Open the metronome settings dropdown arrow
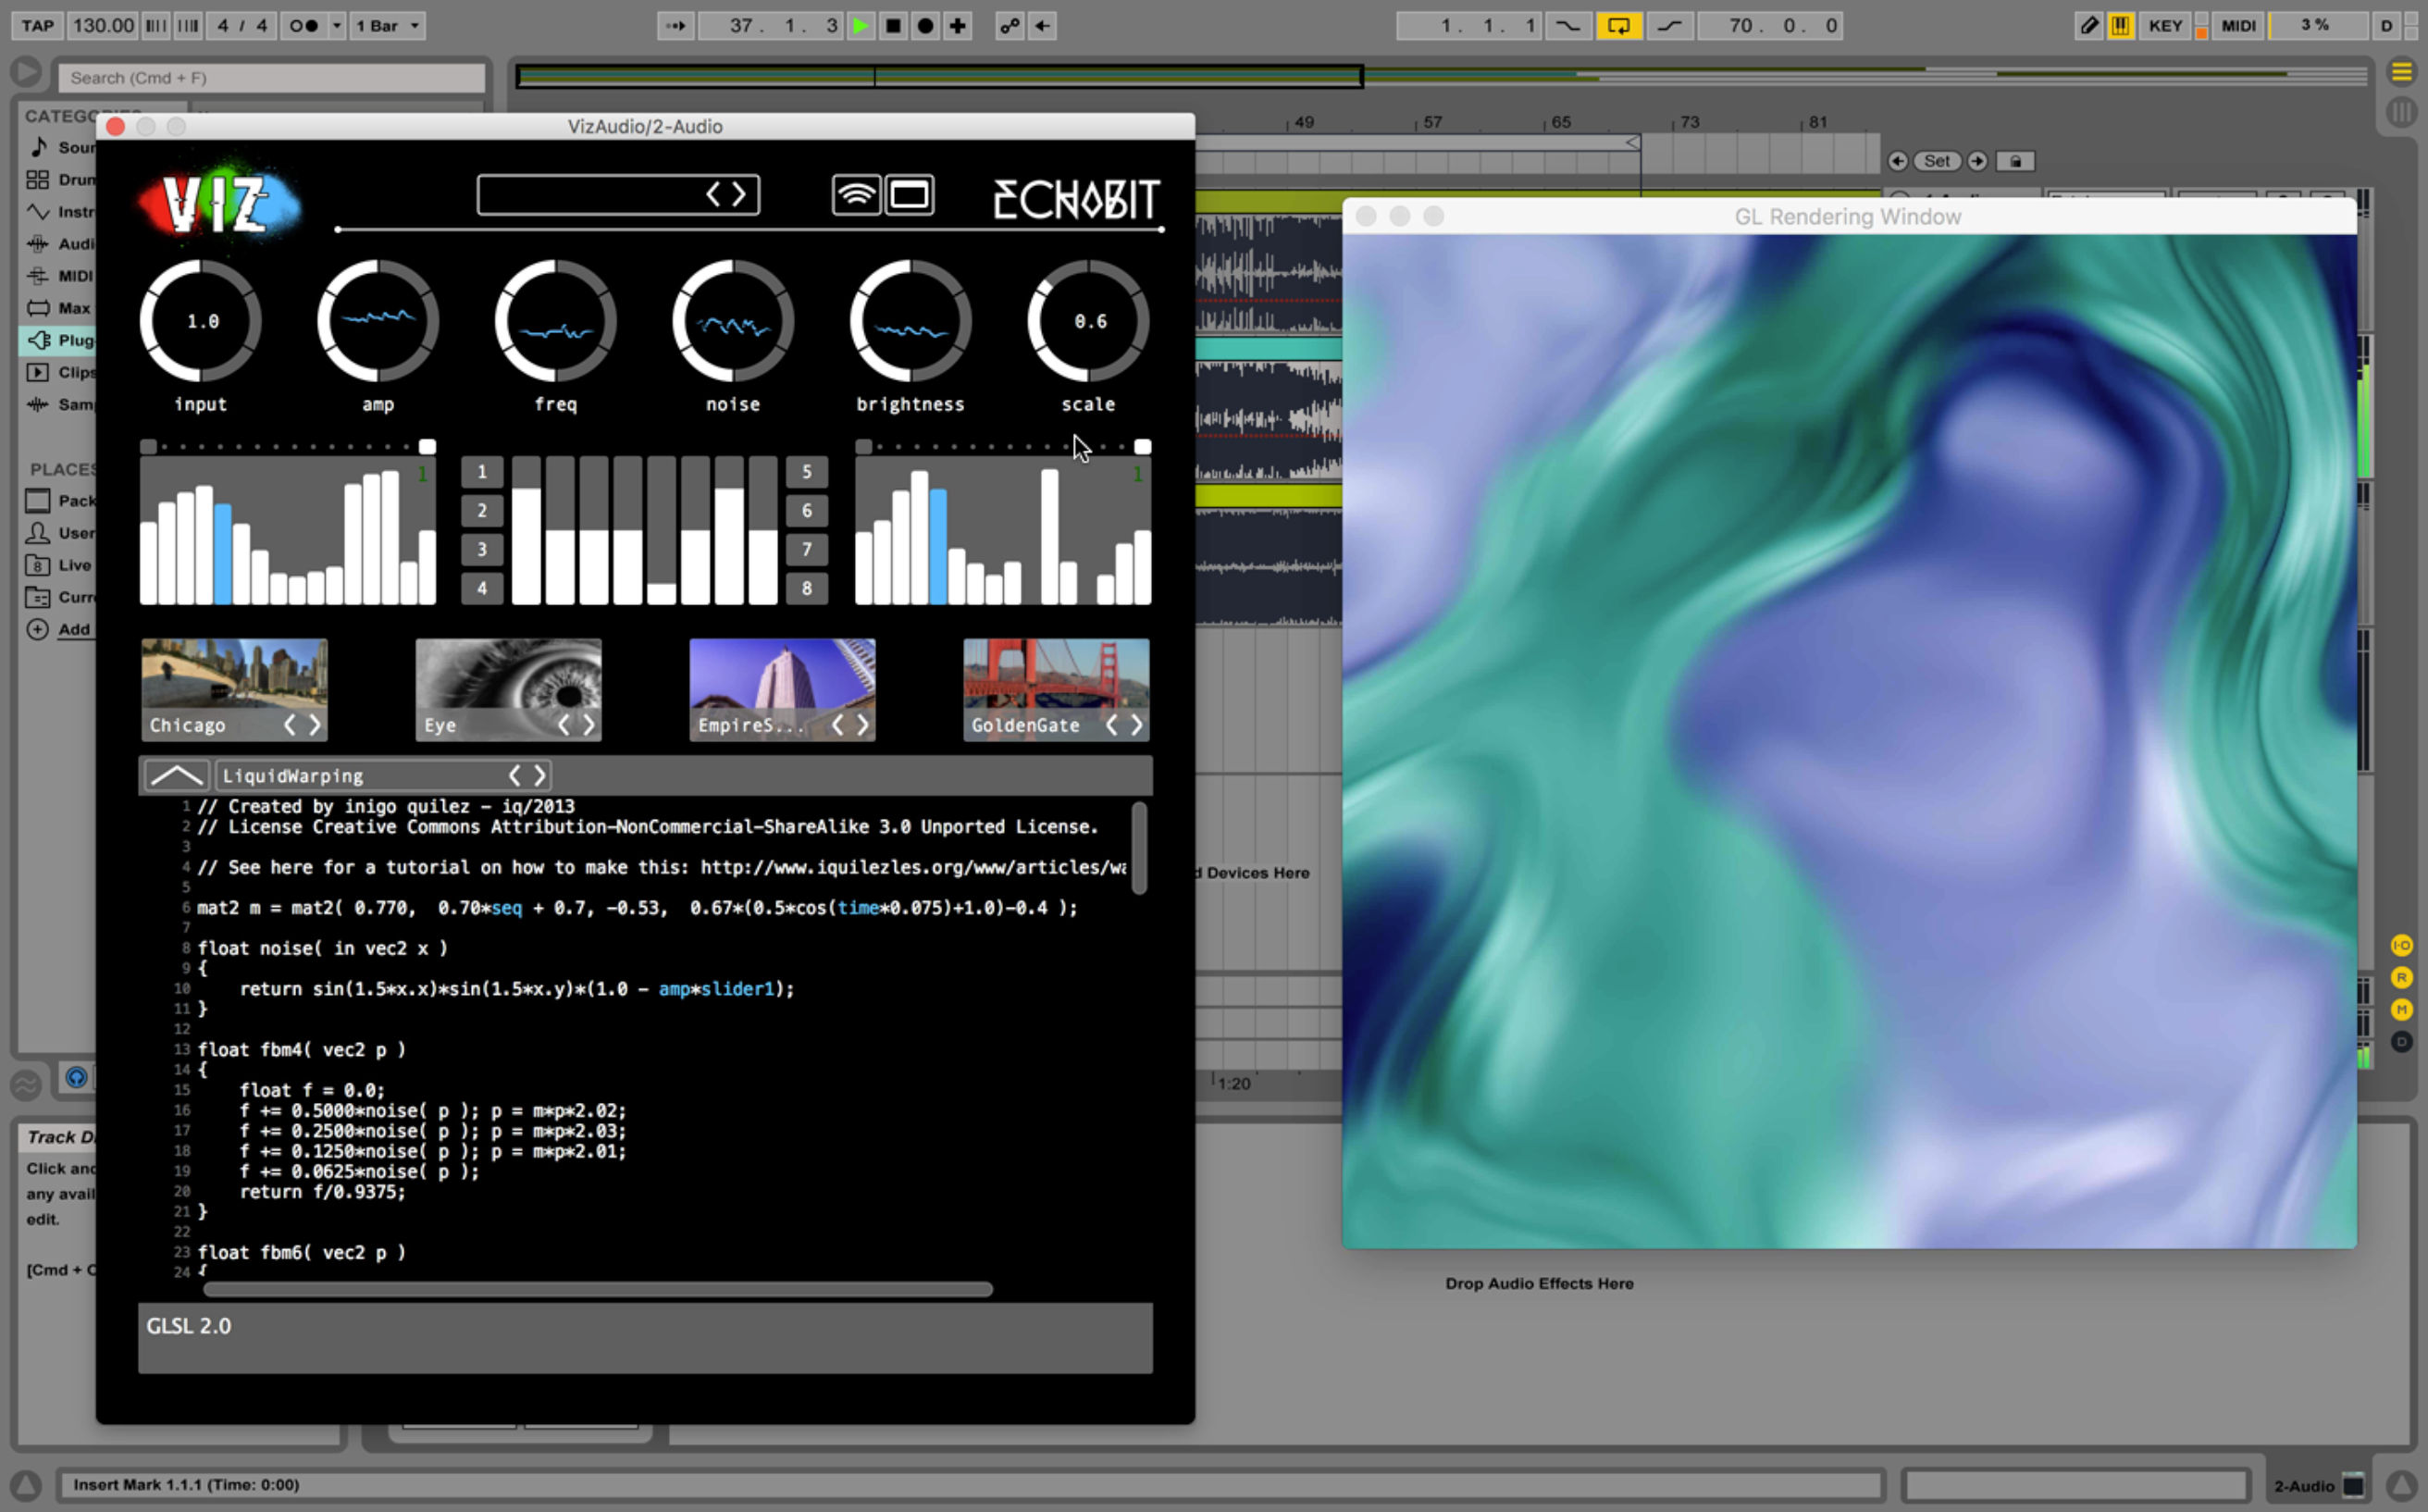2428x1512 pixels. pos(337,26)
